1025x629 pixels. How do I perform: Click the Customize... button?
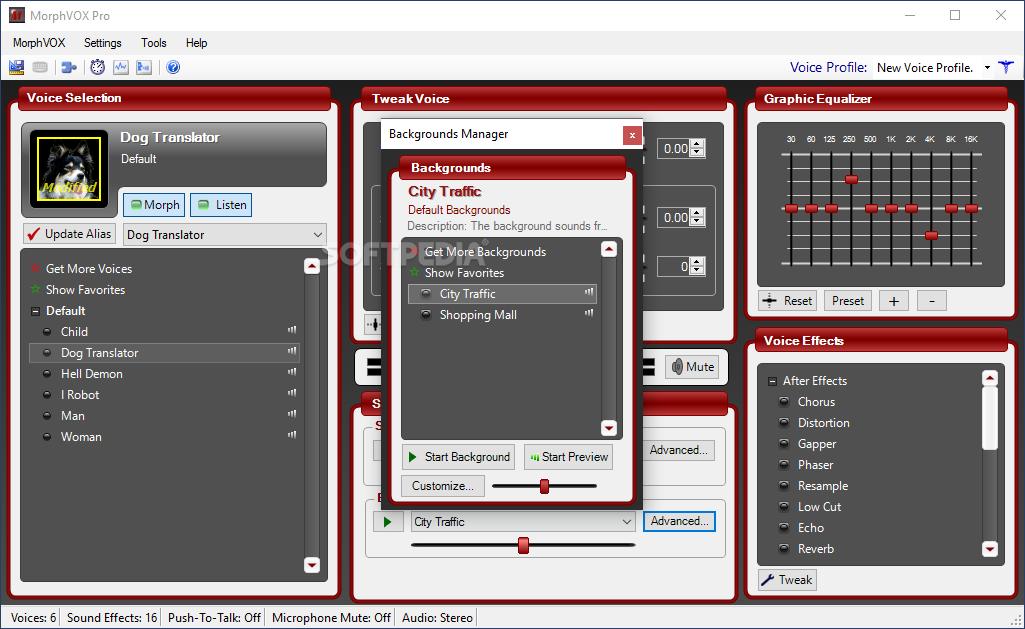pos(443,486)
